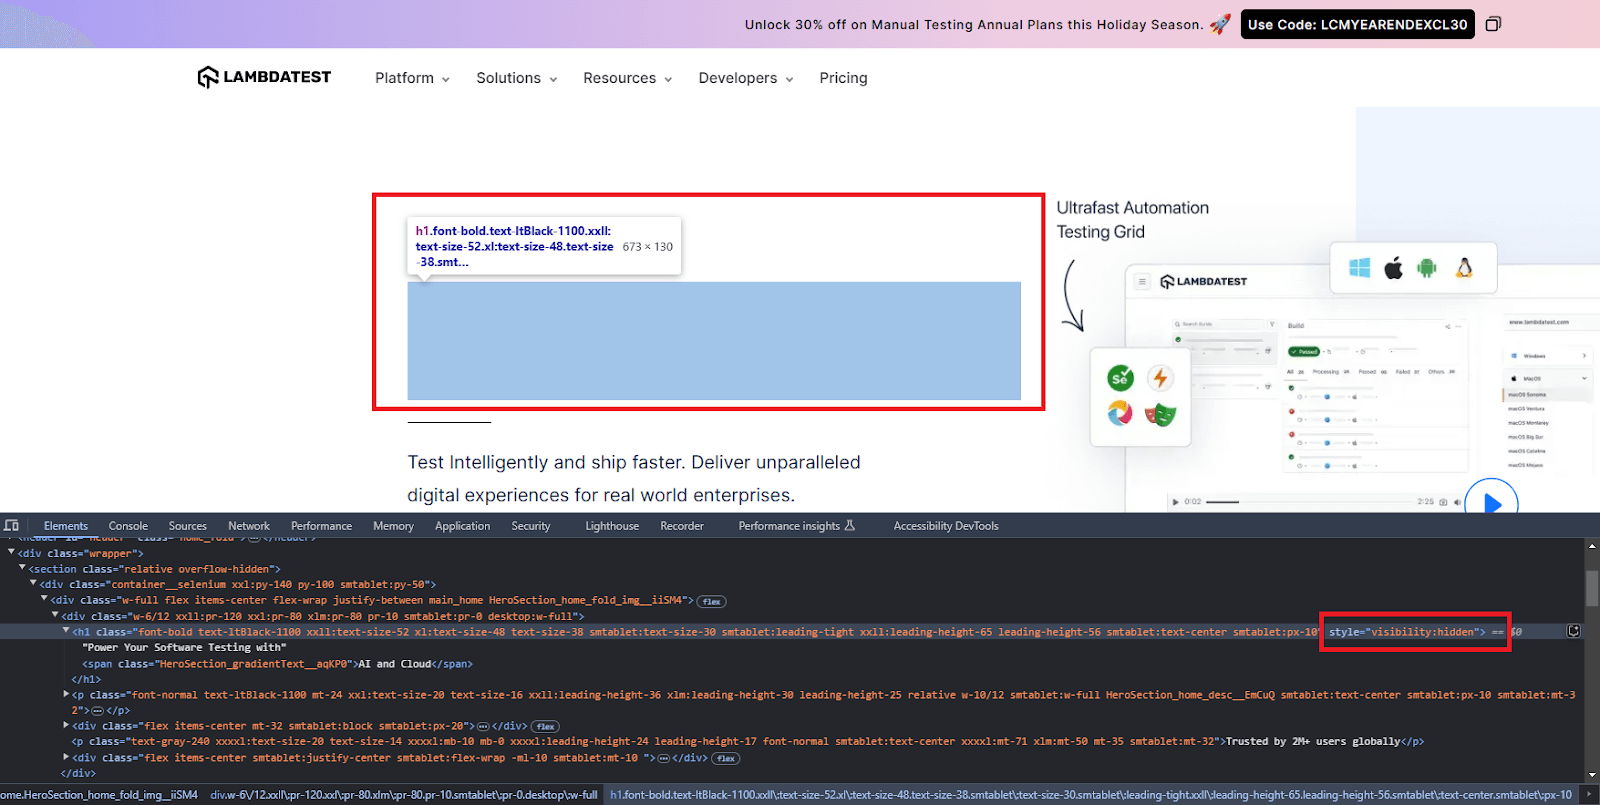The width and height of the screenshot is (1600, 805).
Task: Expand the collapsed ellipsis in the mt-32 div
Action: click(x=483, y=726)
